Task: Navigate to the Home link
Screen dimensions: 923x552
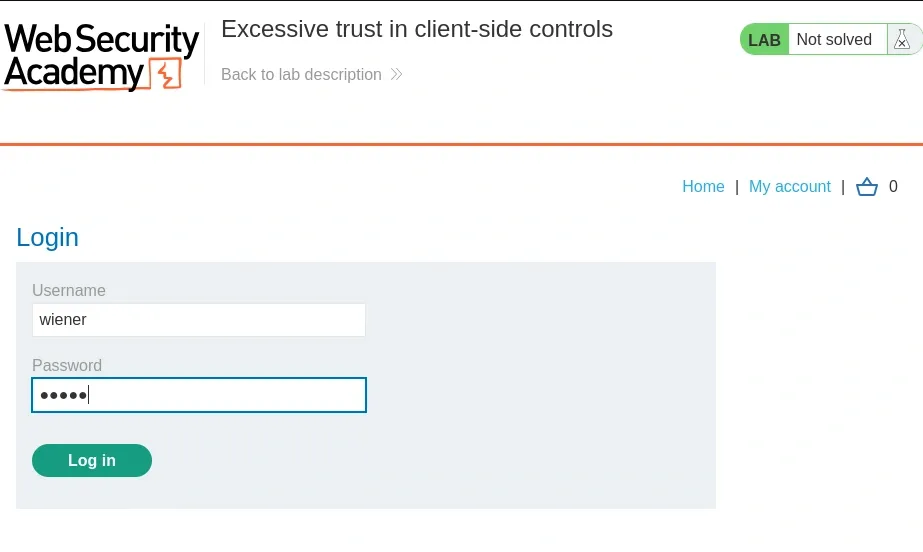Action: pyautogui.click(x=703, y=187)
